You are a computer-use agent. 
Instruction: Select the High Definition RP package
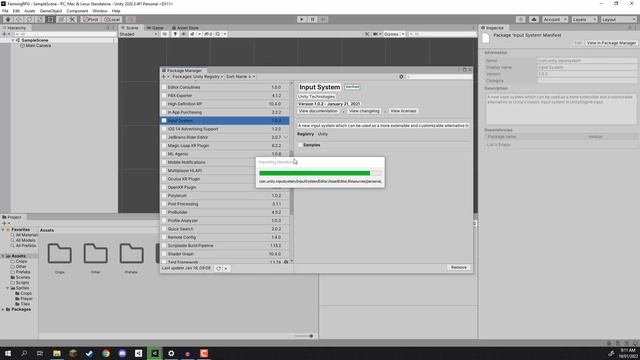225,104
